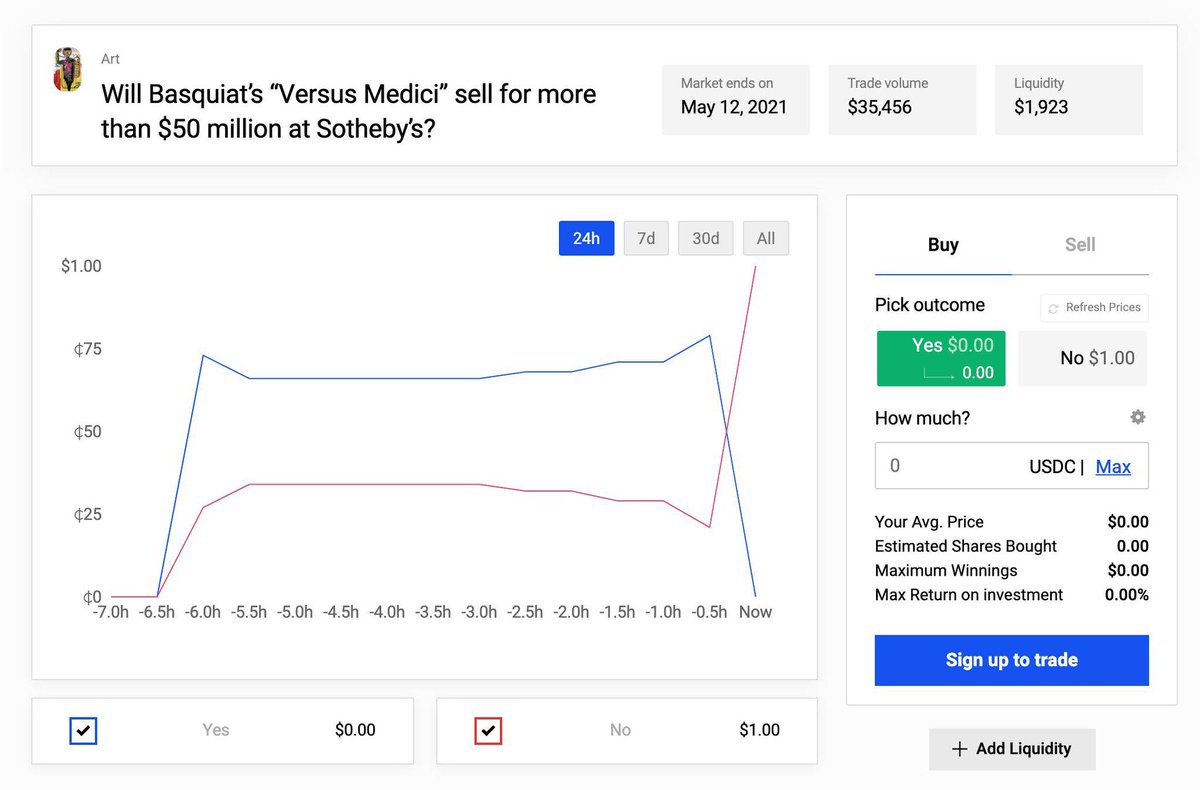Viewport: 1200px width, 790px height.
Task: Click the Yes legend price $0.00
Action: pos(355,730)
